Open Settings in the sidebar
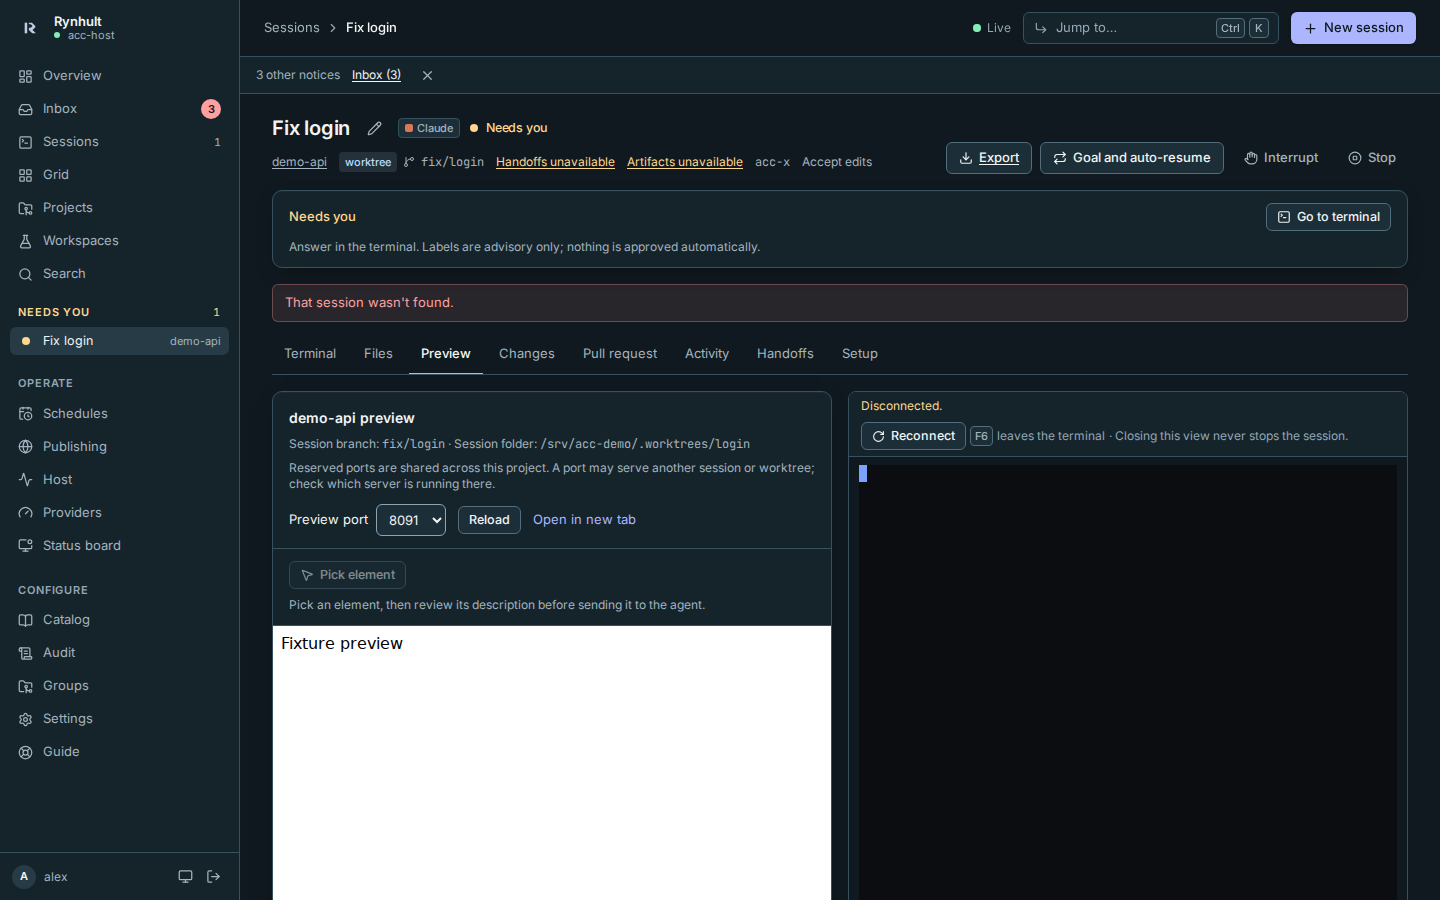The width and height of the screenshot is (1440, 900). click(119, 719)
